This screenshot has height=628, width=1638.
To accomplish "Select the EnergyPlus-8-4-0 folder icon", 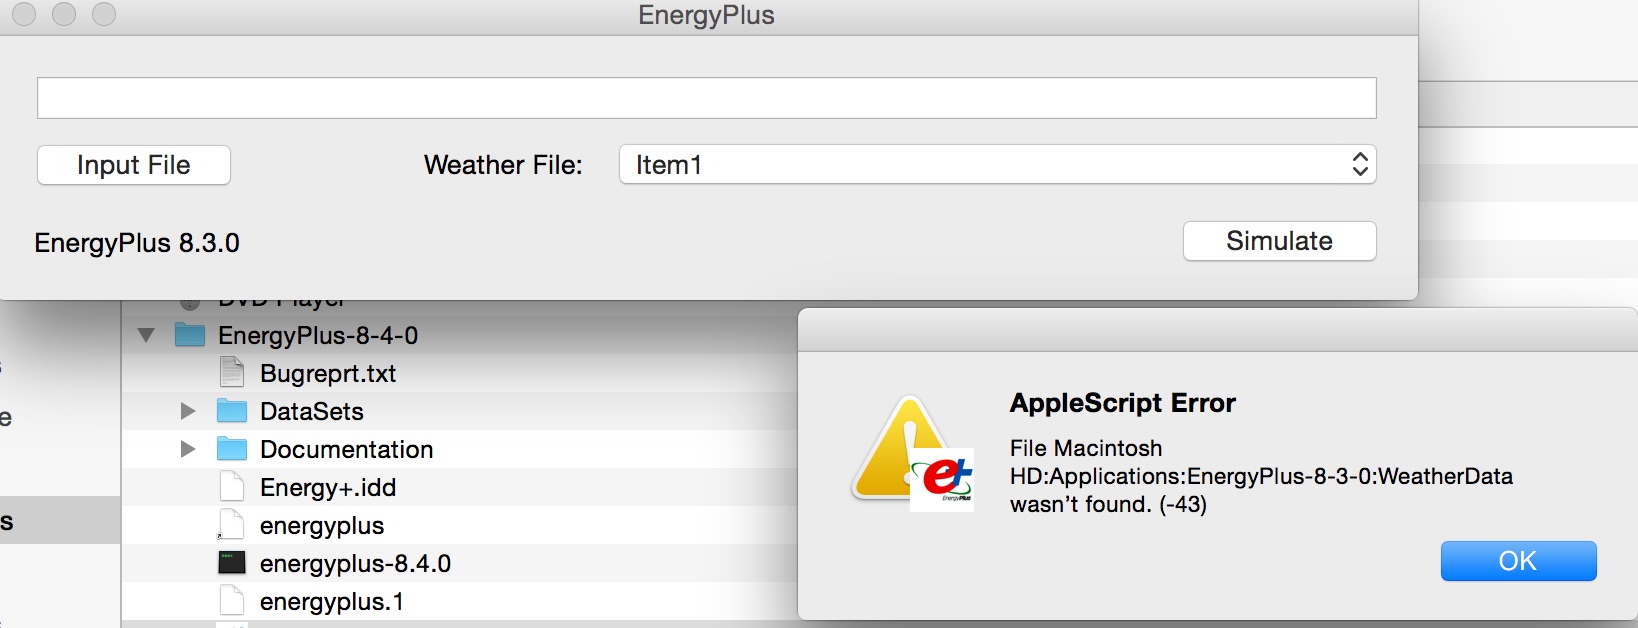I will (x=190, y=334).
